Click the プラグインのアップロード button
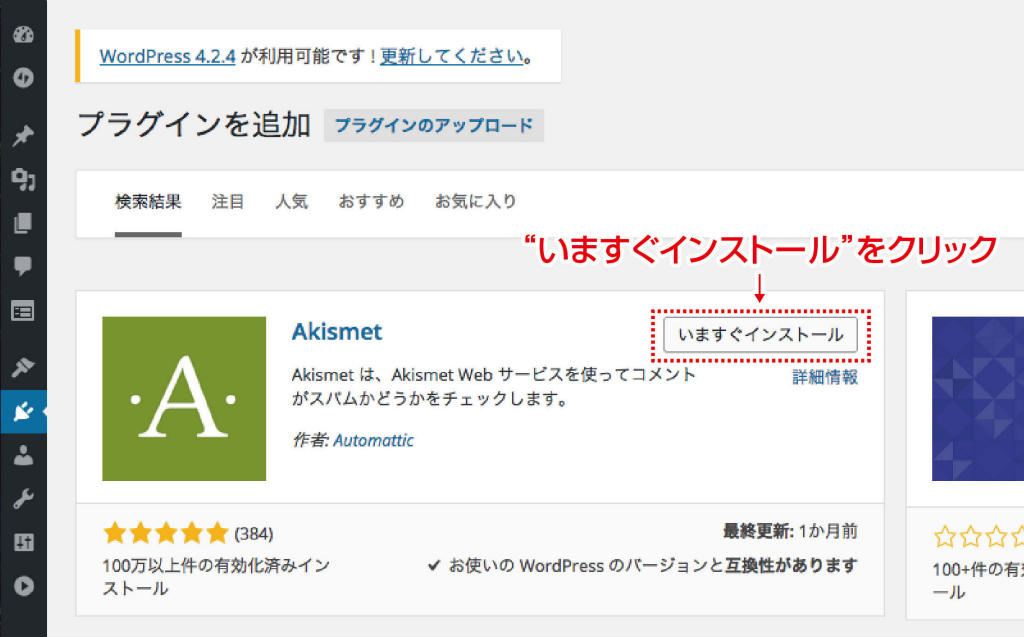The width and height of the screenshot is (1024, 637). pos(434,125)
